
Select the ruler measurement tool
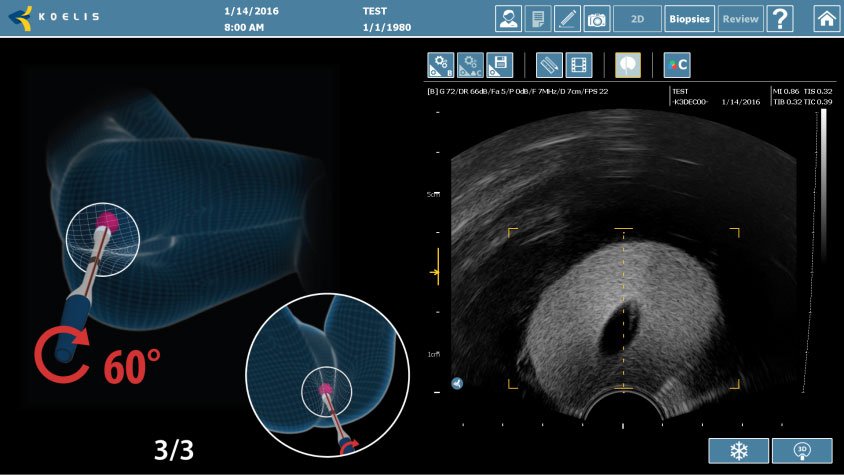pyautogui.click(x=549, y=65)
